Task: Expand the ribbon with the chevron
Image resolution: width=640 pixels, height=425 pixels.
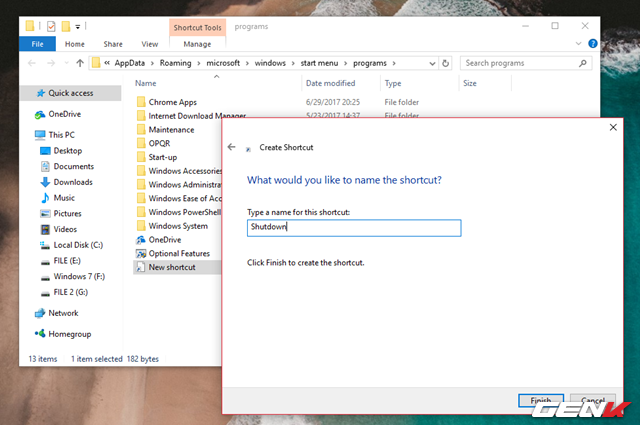Action: 578,43
